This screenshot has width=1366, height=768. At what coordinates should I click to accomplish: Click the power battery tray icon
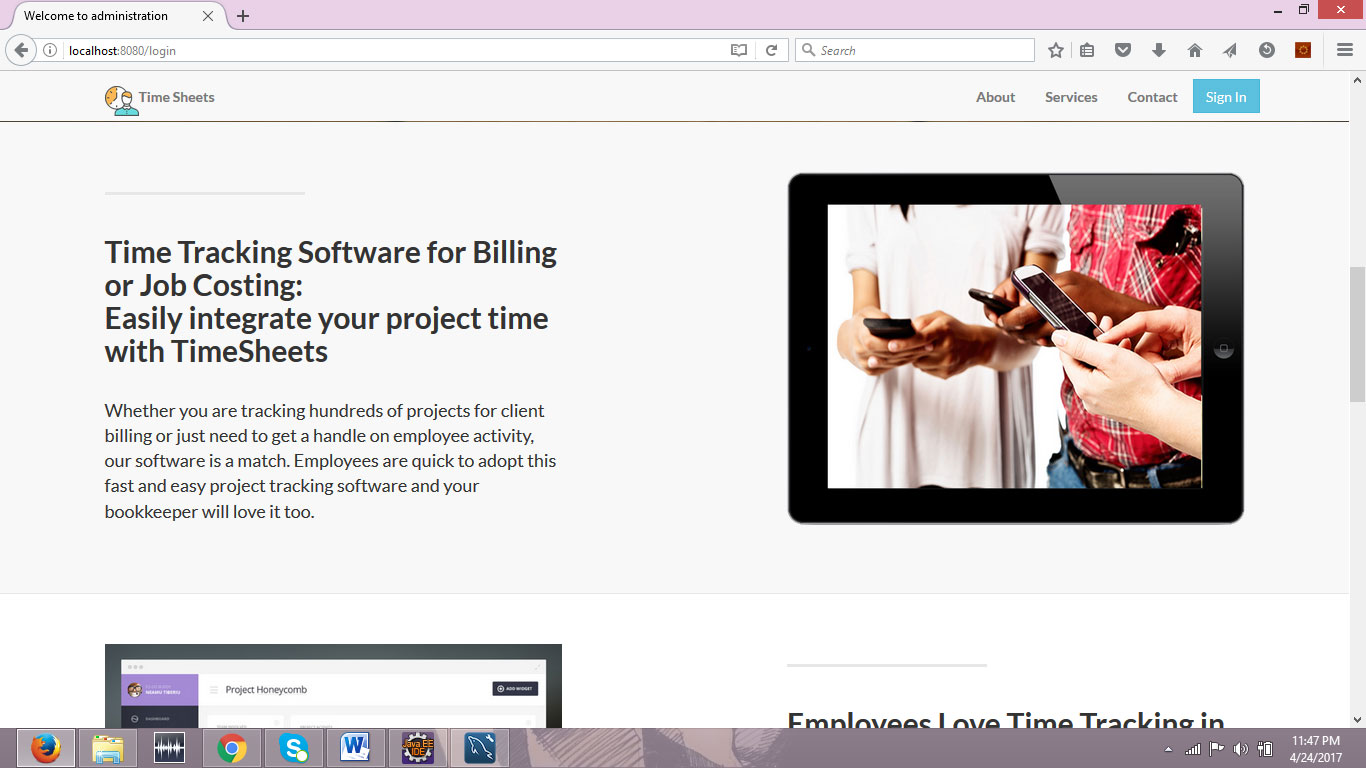tap(1265, 749)
